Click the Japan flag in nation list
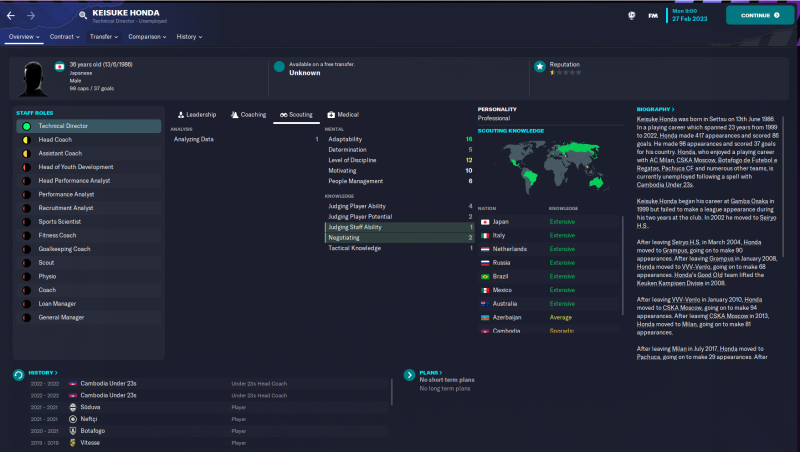 pos(485,221)
